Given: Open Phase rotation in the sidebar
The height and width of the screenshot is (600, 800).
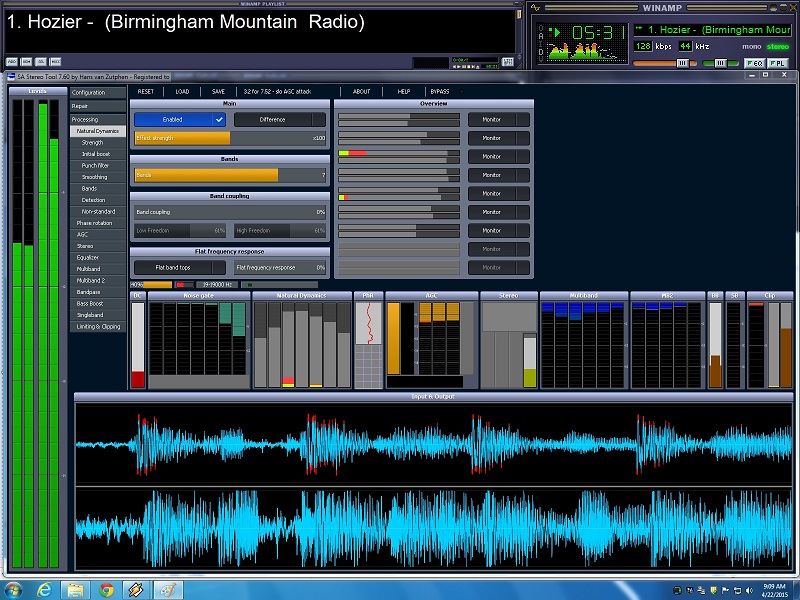Looking at the screenshot, I should tap(98, 223).
